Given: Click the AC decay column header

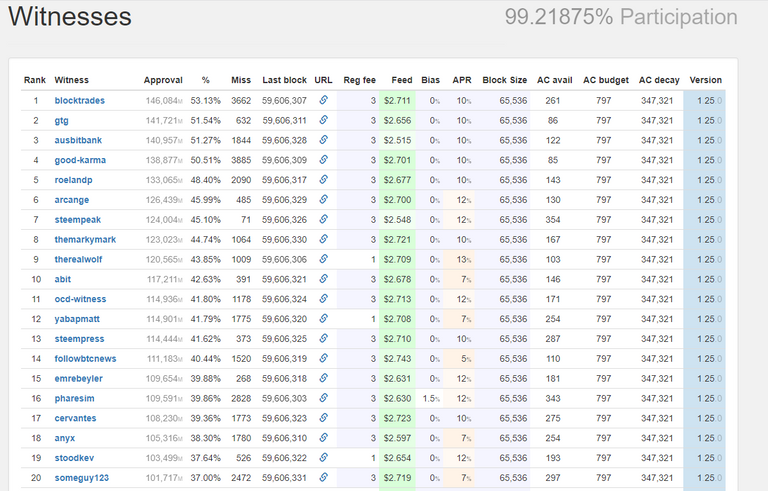Looking at the screenshot, I should click(x=659, y=80).
